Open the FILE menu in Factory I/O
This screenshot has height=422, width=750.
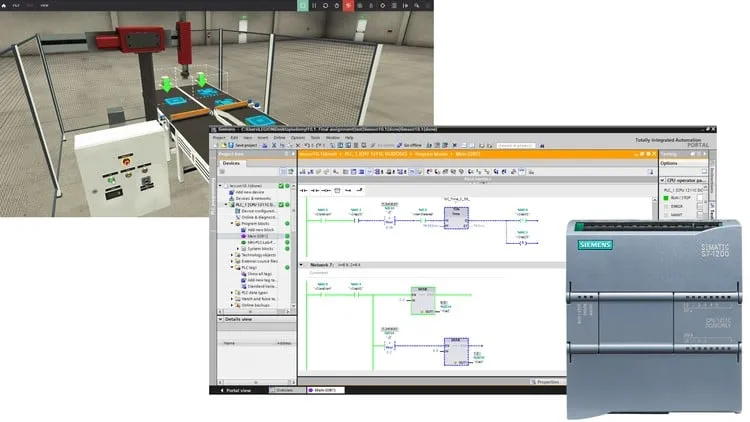click(16, 5)
